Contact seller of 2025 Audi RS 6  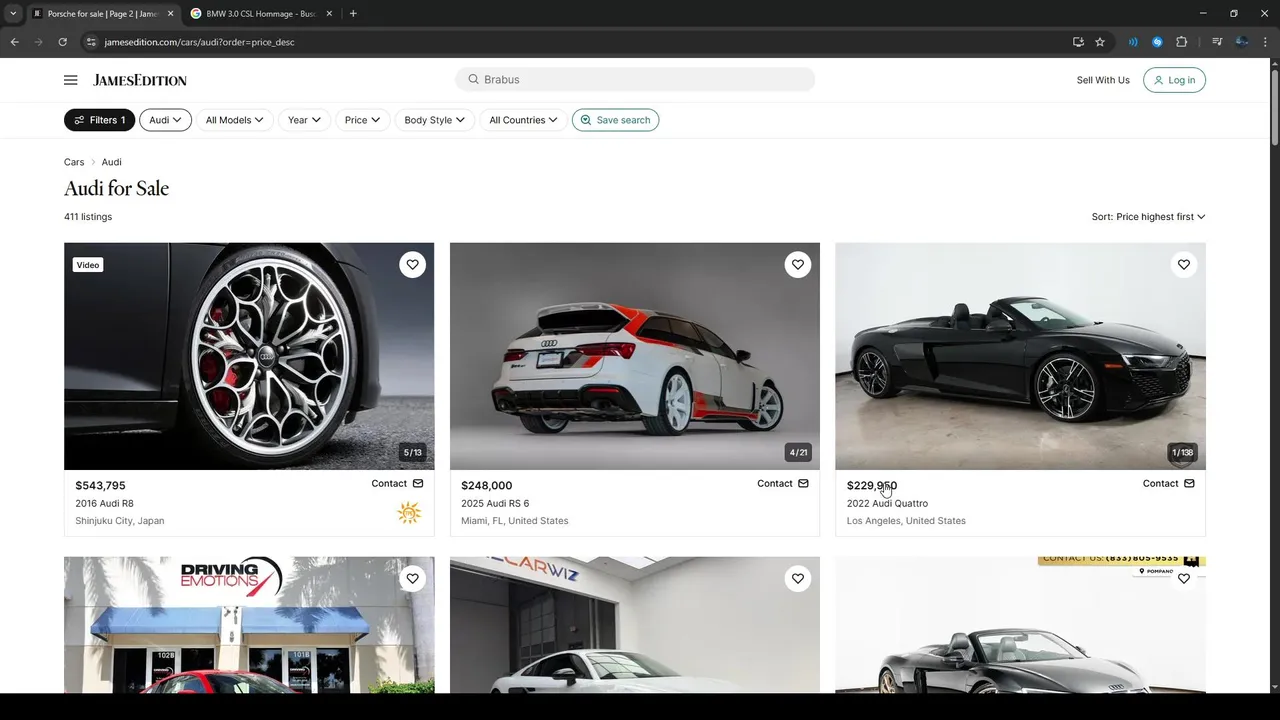pos(782,483)
